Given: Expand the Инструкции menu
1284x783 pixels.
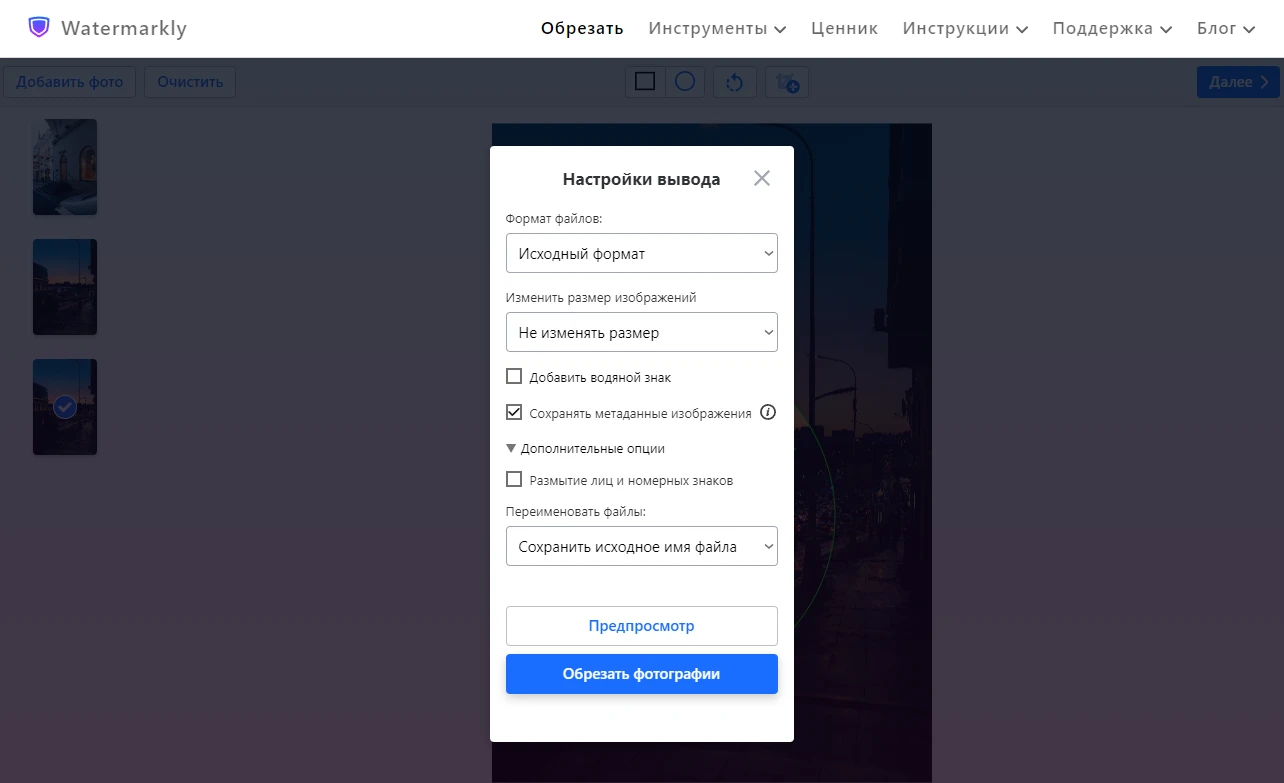Looking at the screenshot, I should [965, 28].
